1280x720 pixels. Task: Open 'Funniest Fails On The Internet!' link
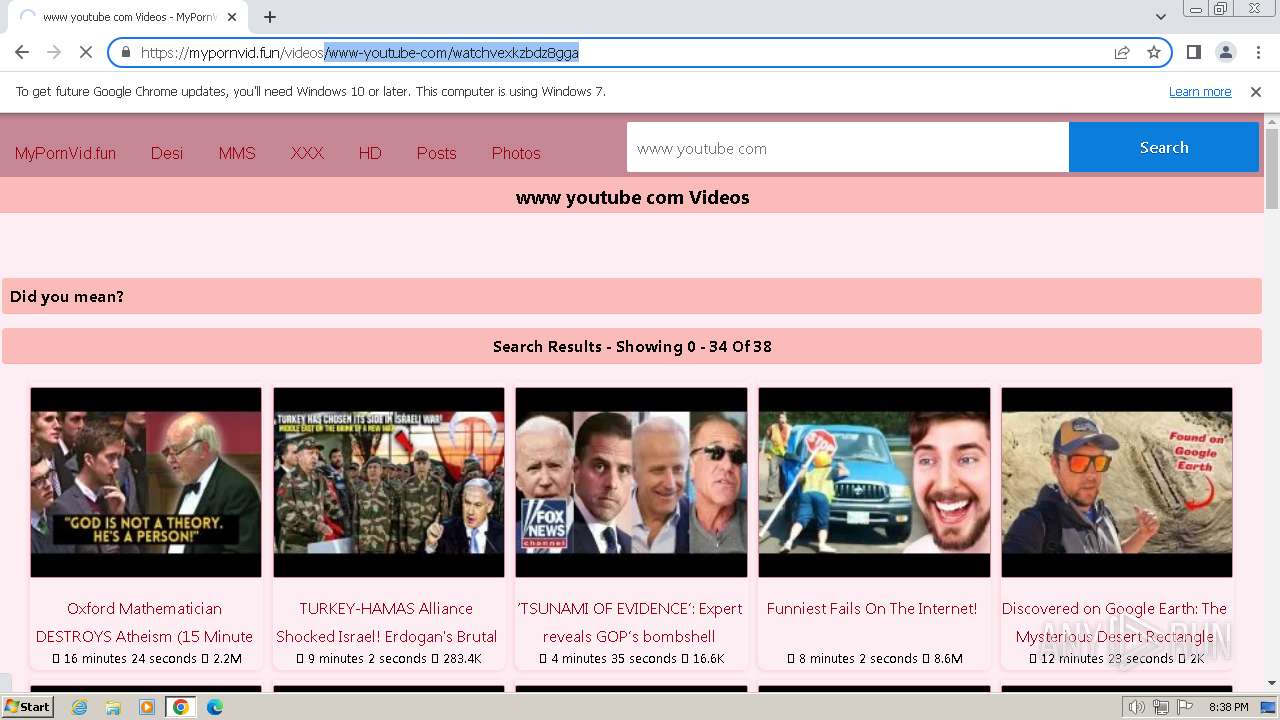pos(872,608)
